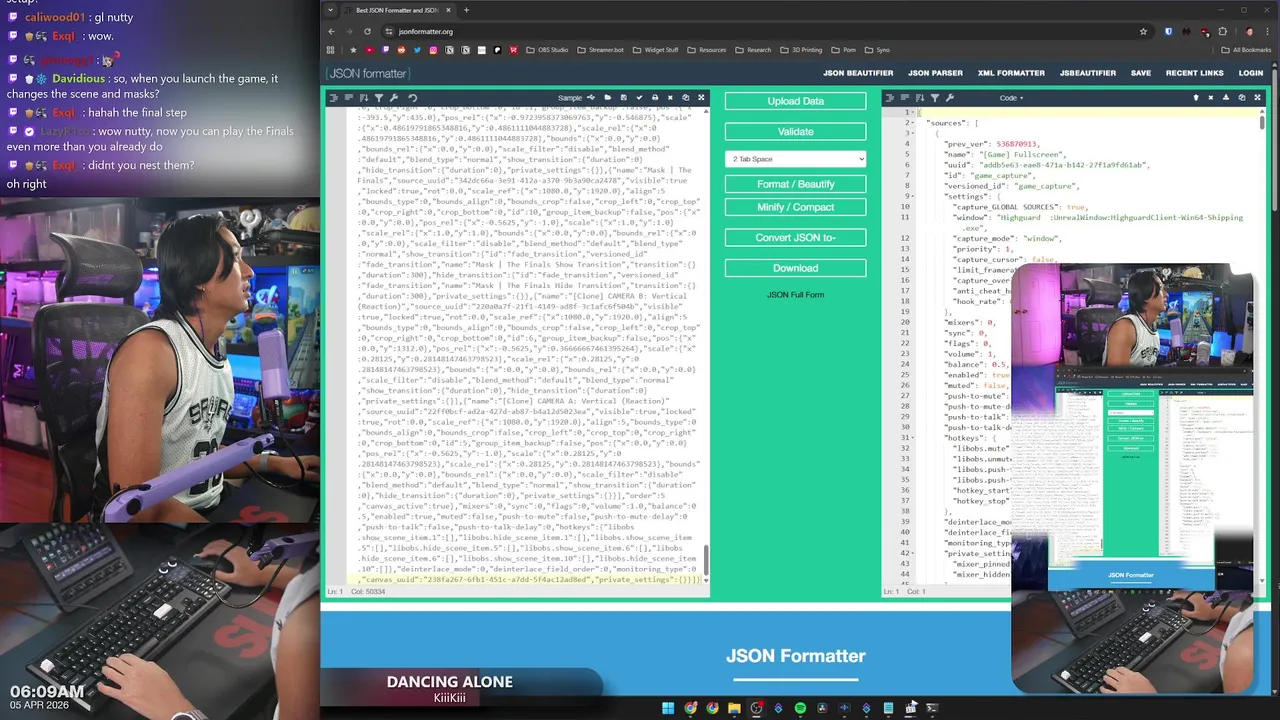Click the fullscreen icon in left editor toolbar
This screenshot has height=720, width=1280.
[701, 98]
